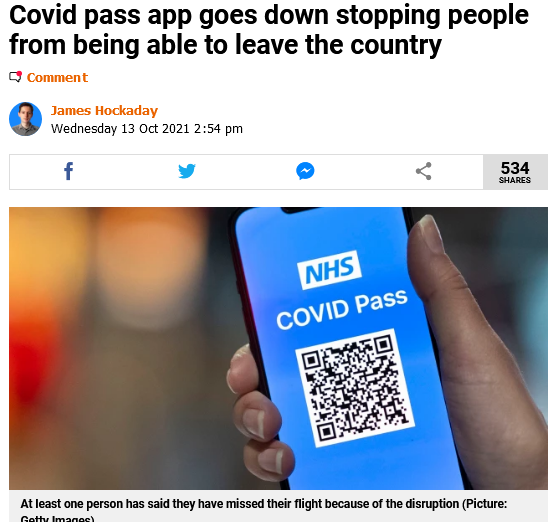The height and width of the screenshot is (522, 557).
Task: Open James Hockaday's avatar photo
Action: click(25, 119)
